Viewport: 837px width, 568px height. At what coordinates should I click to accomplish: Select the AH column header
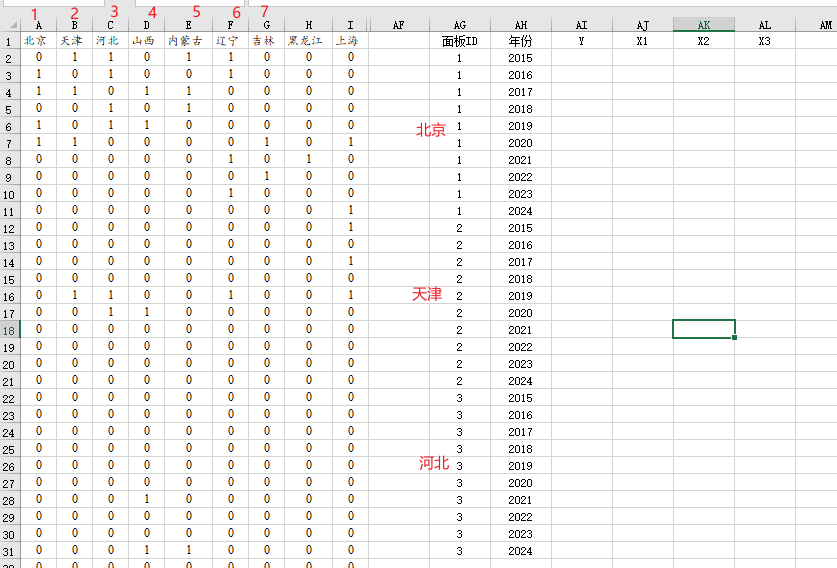point(521,25)
